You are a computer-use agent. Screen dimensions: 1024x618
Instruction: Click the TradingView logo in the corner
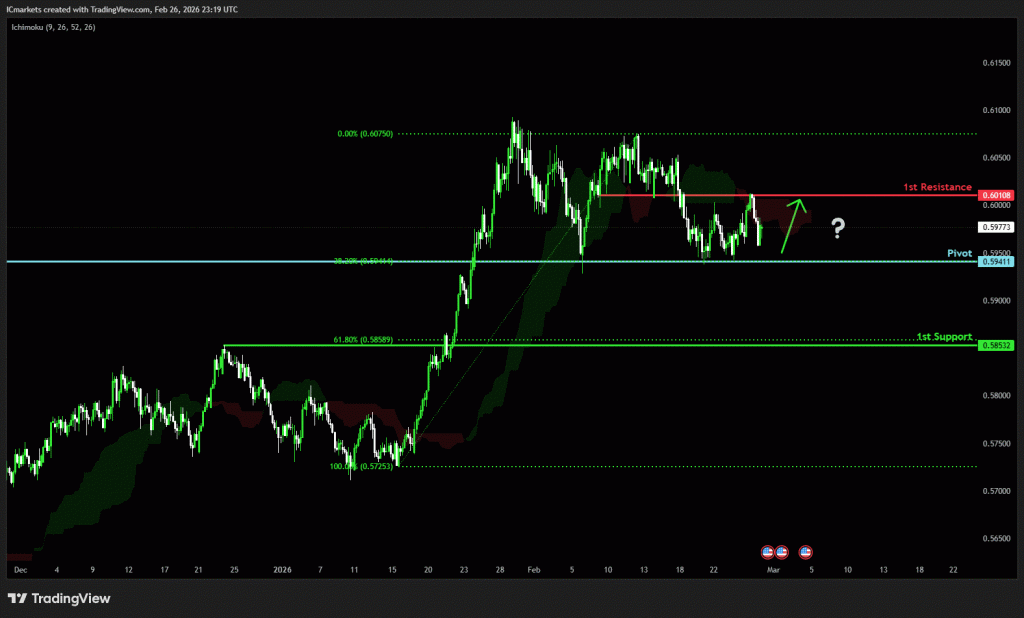pos(59,598)
